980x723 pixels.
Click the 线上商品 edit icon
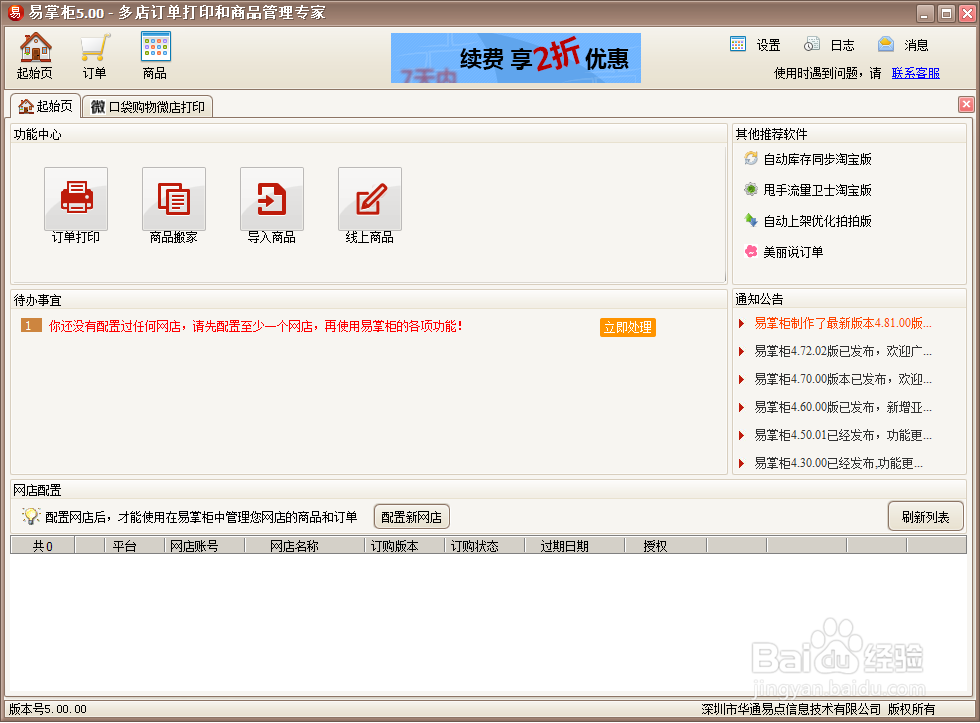click(x=370, y=199)
